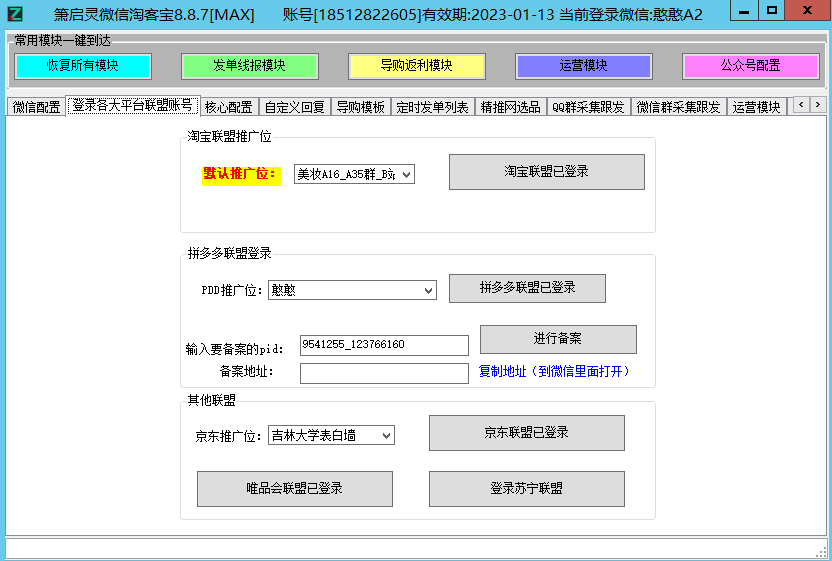The image size is (832, 561).
Task: Minimize the window
Action: click(x=744, y=11)
